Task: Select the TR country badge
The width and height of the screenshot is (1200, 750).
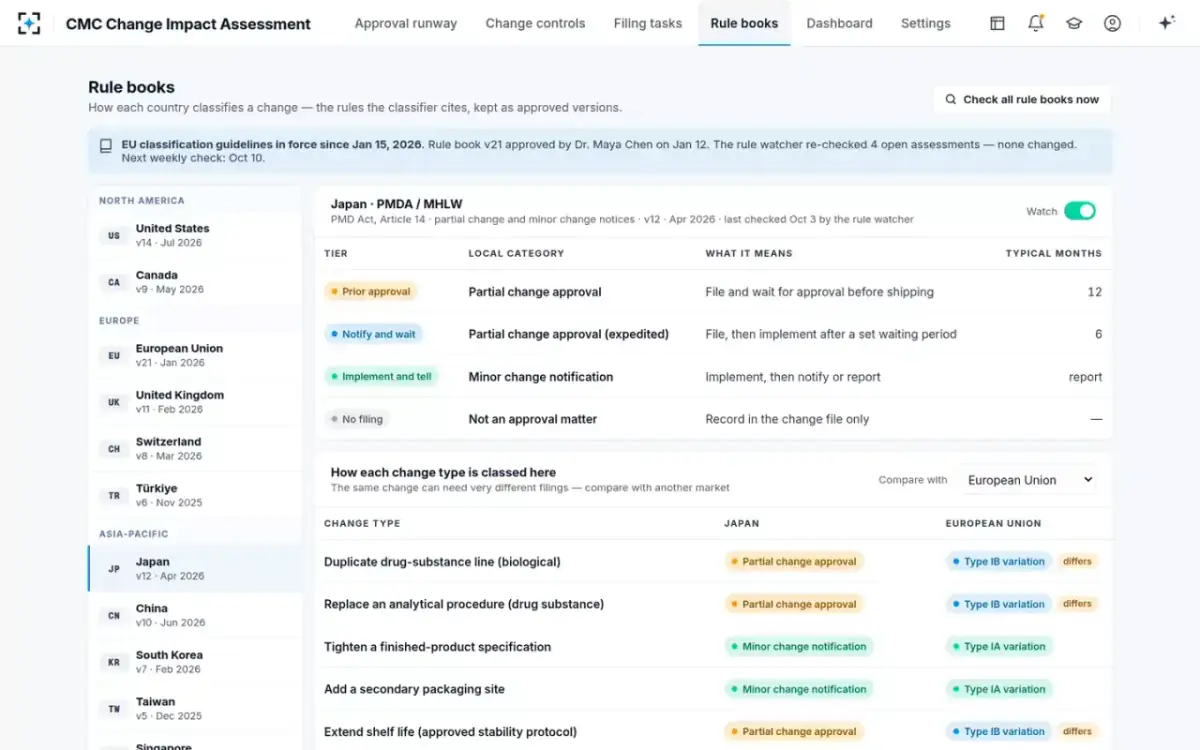Action: 114,495
